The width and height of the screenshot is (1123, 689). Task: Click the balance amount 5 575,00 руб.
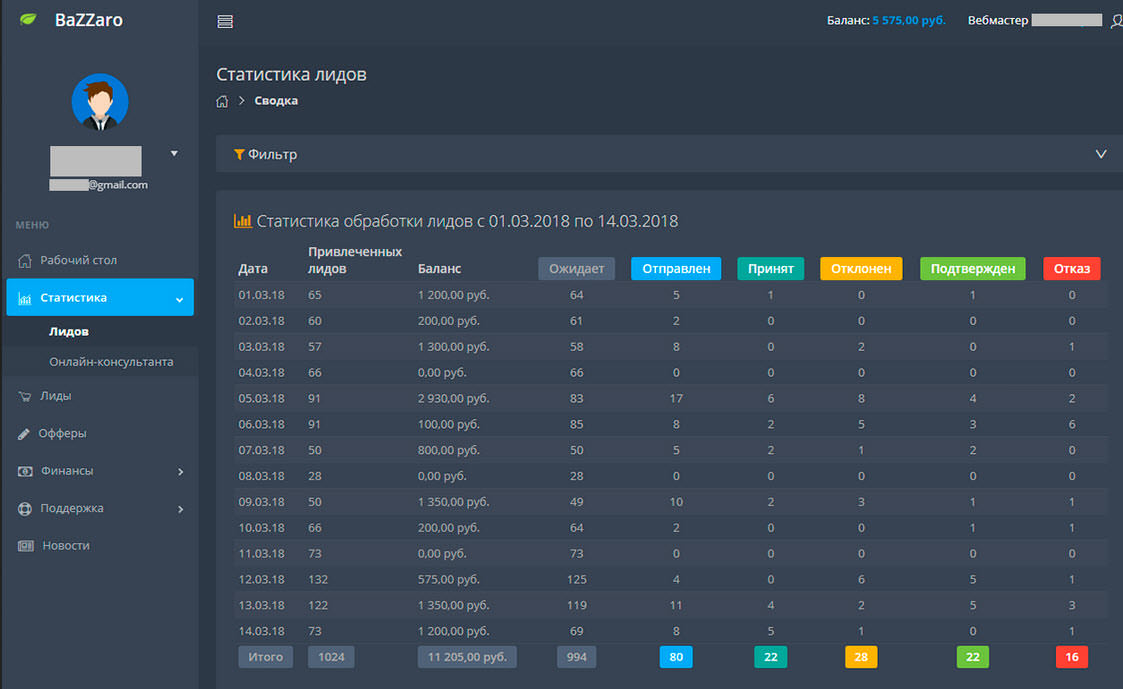(x=908, y=21)
